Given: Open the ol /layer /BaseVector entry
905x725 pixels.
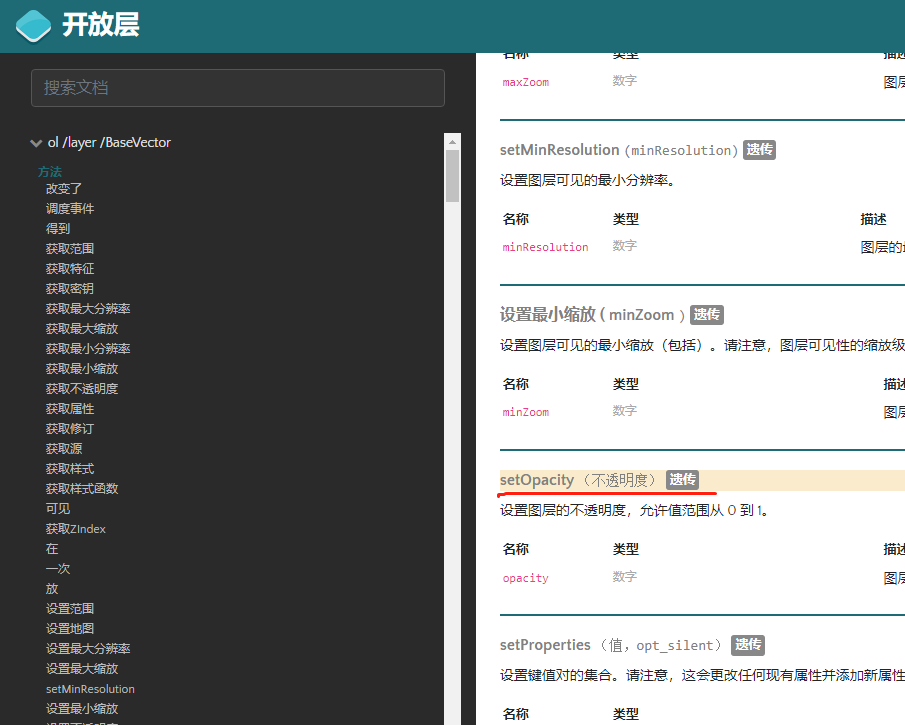Looking at the screenshot, I should coord(109,143).
